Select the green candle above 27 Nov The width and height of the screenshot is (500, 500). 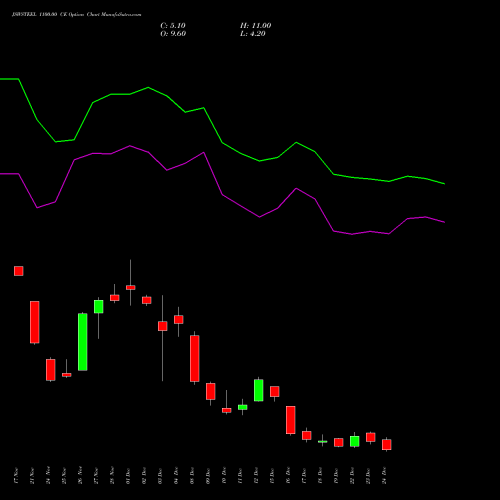click(99, 307)
